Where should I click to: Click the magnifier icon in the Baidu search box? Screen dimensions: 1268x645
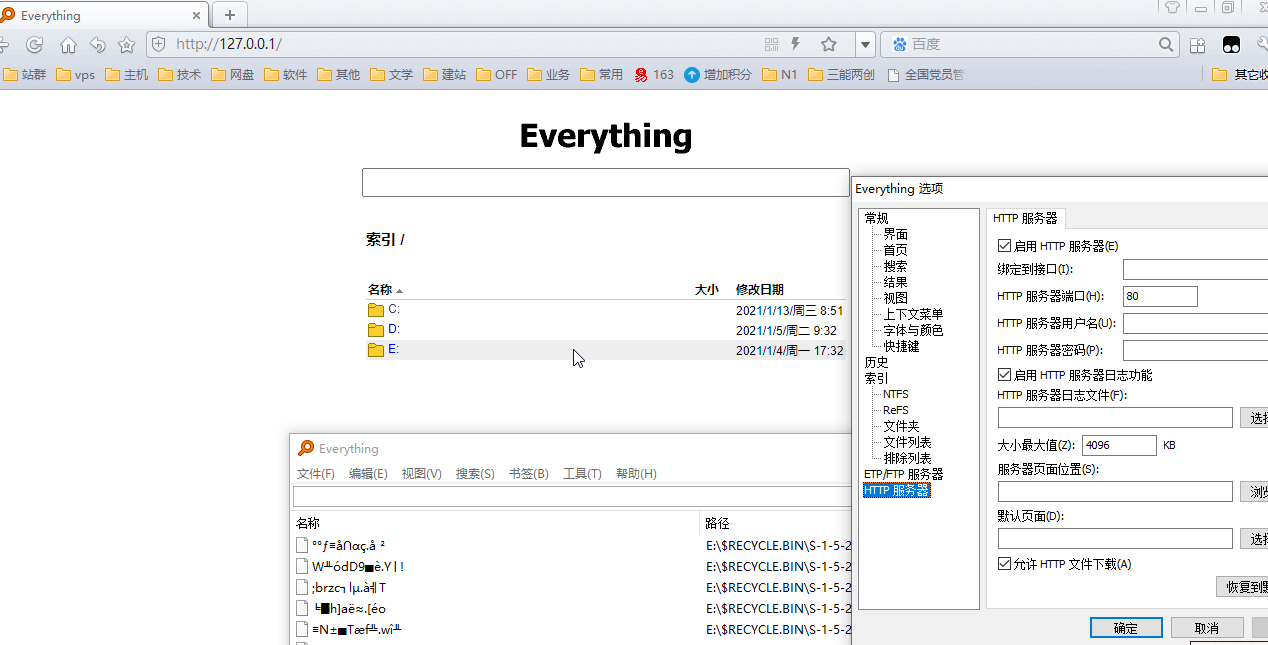(x=1166, y=44)
